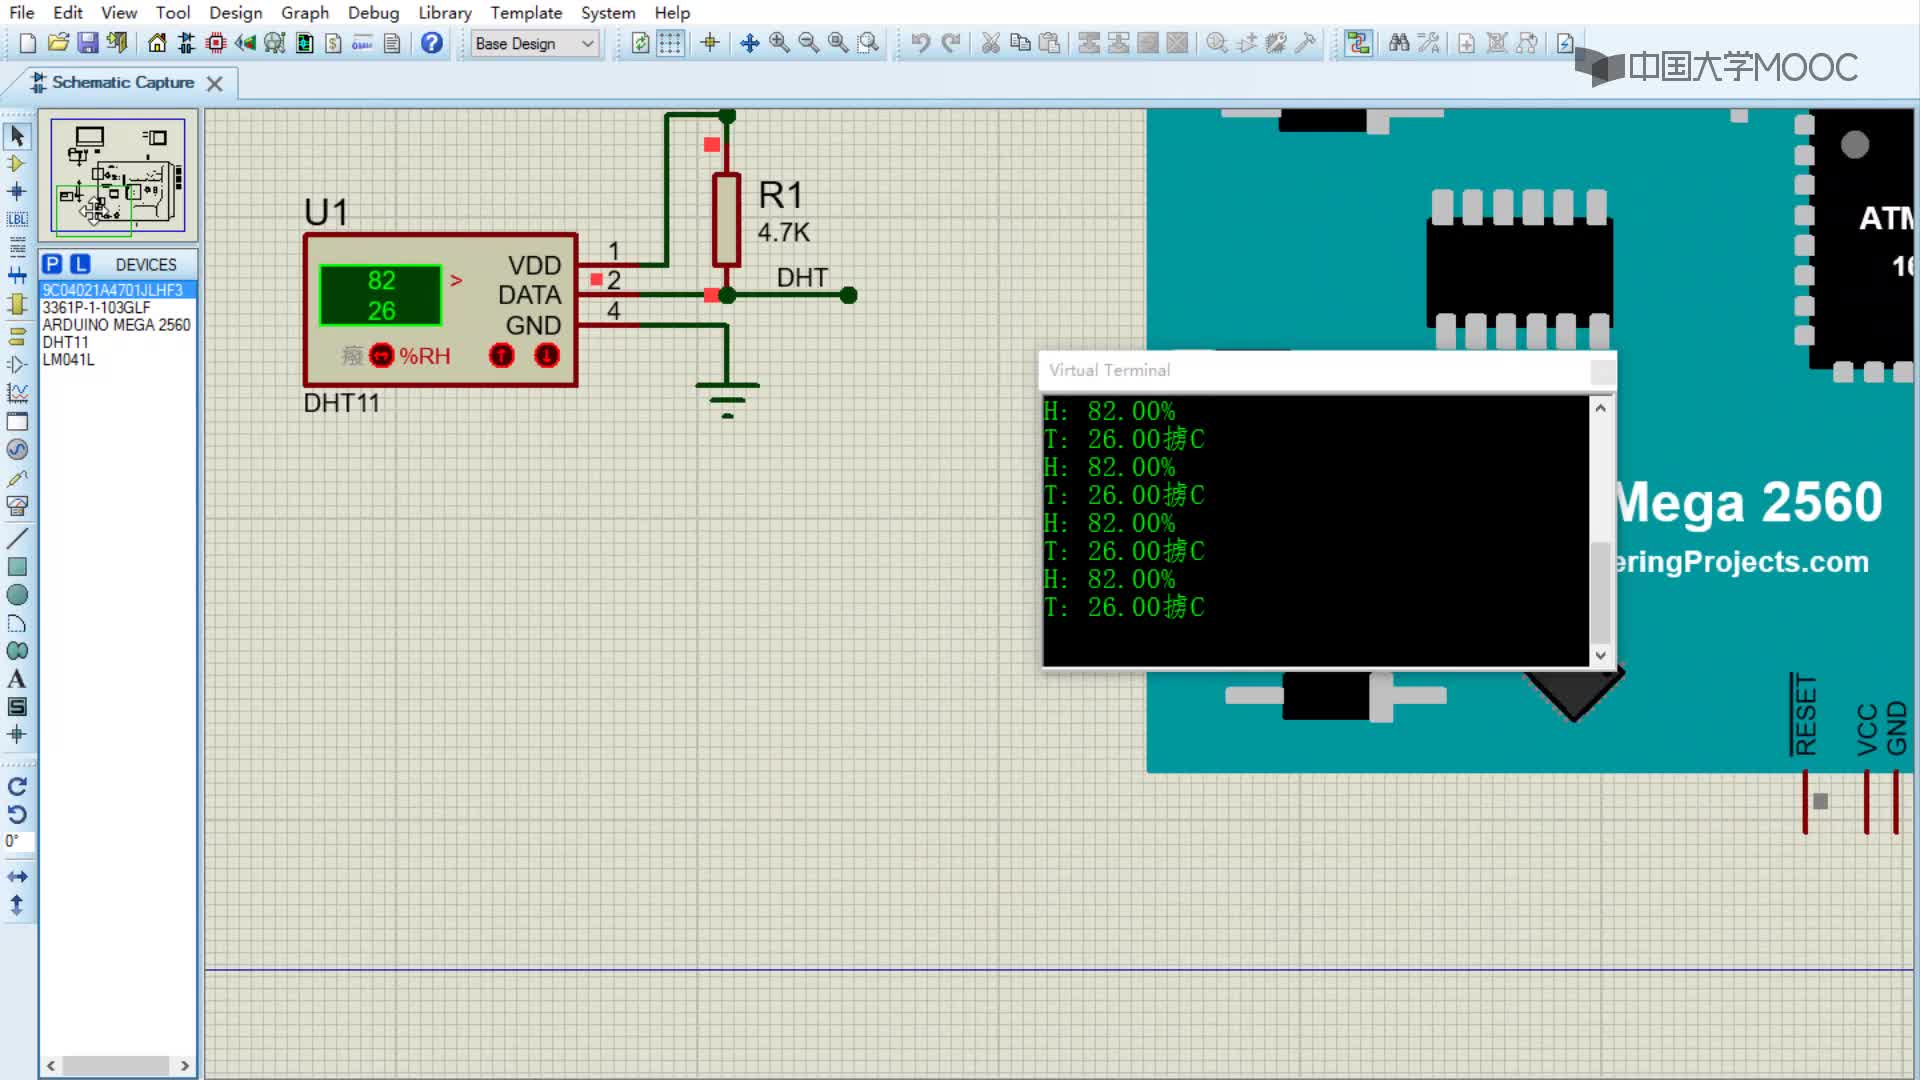Click the schematic overview thumbnail
The image size is (1920, 1080).
[118, 177]
